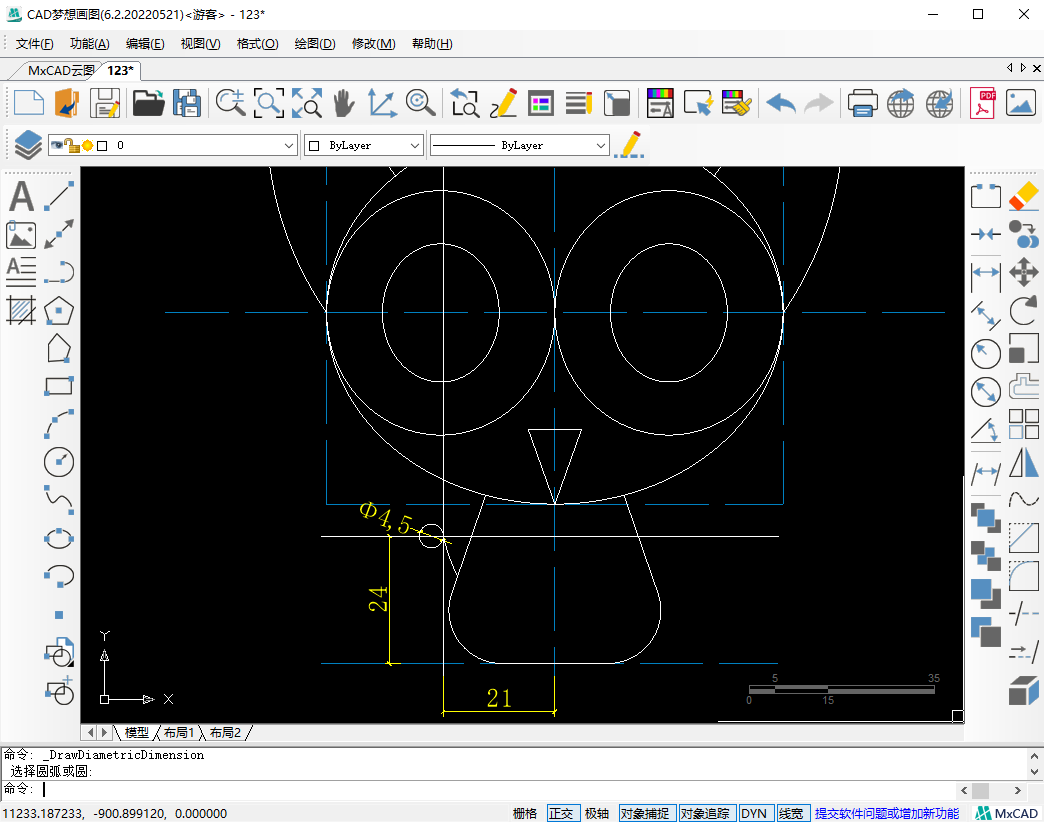
Task: Toggle 正交 ortho mode
Action: pyautogui.click(x=561, y=813)
